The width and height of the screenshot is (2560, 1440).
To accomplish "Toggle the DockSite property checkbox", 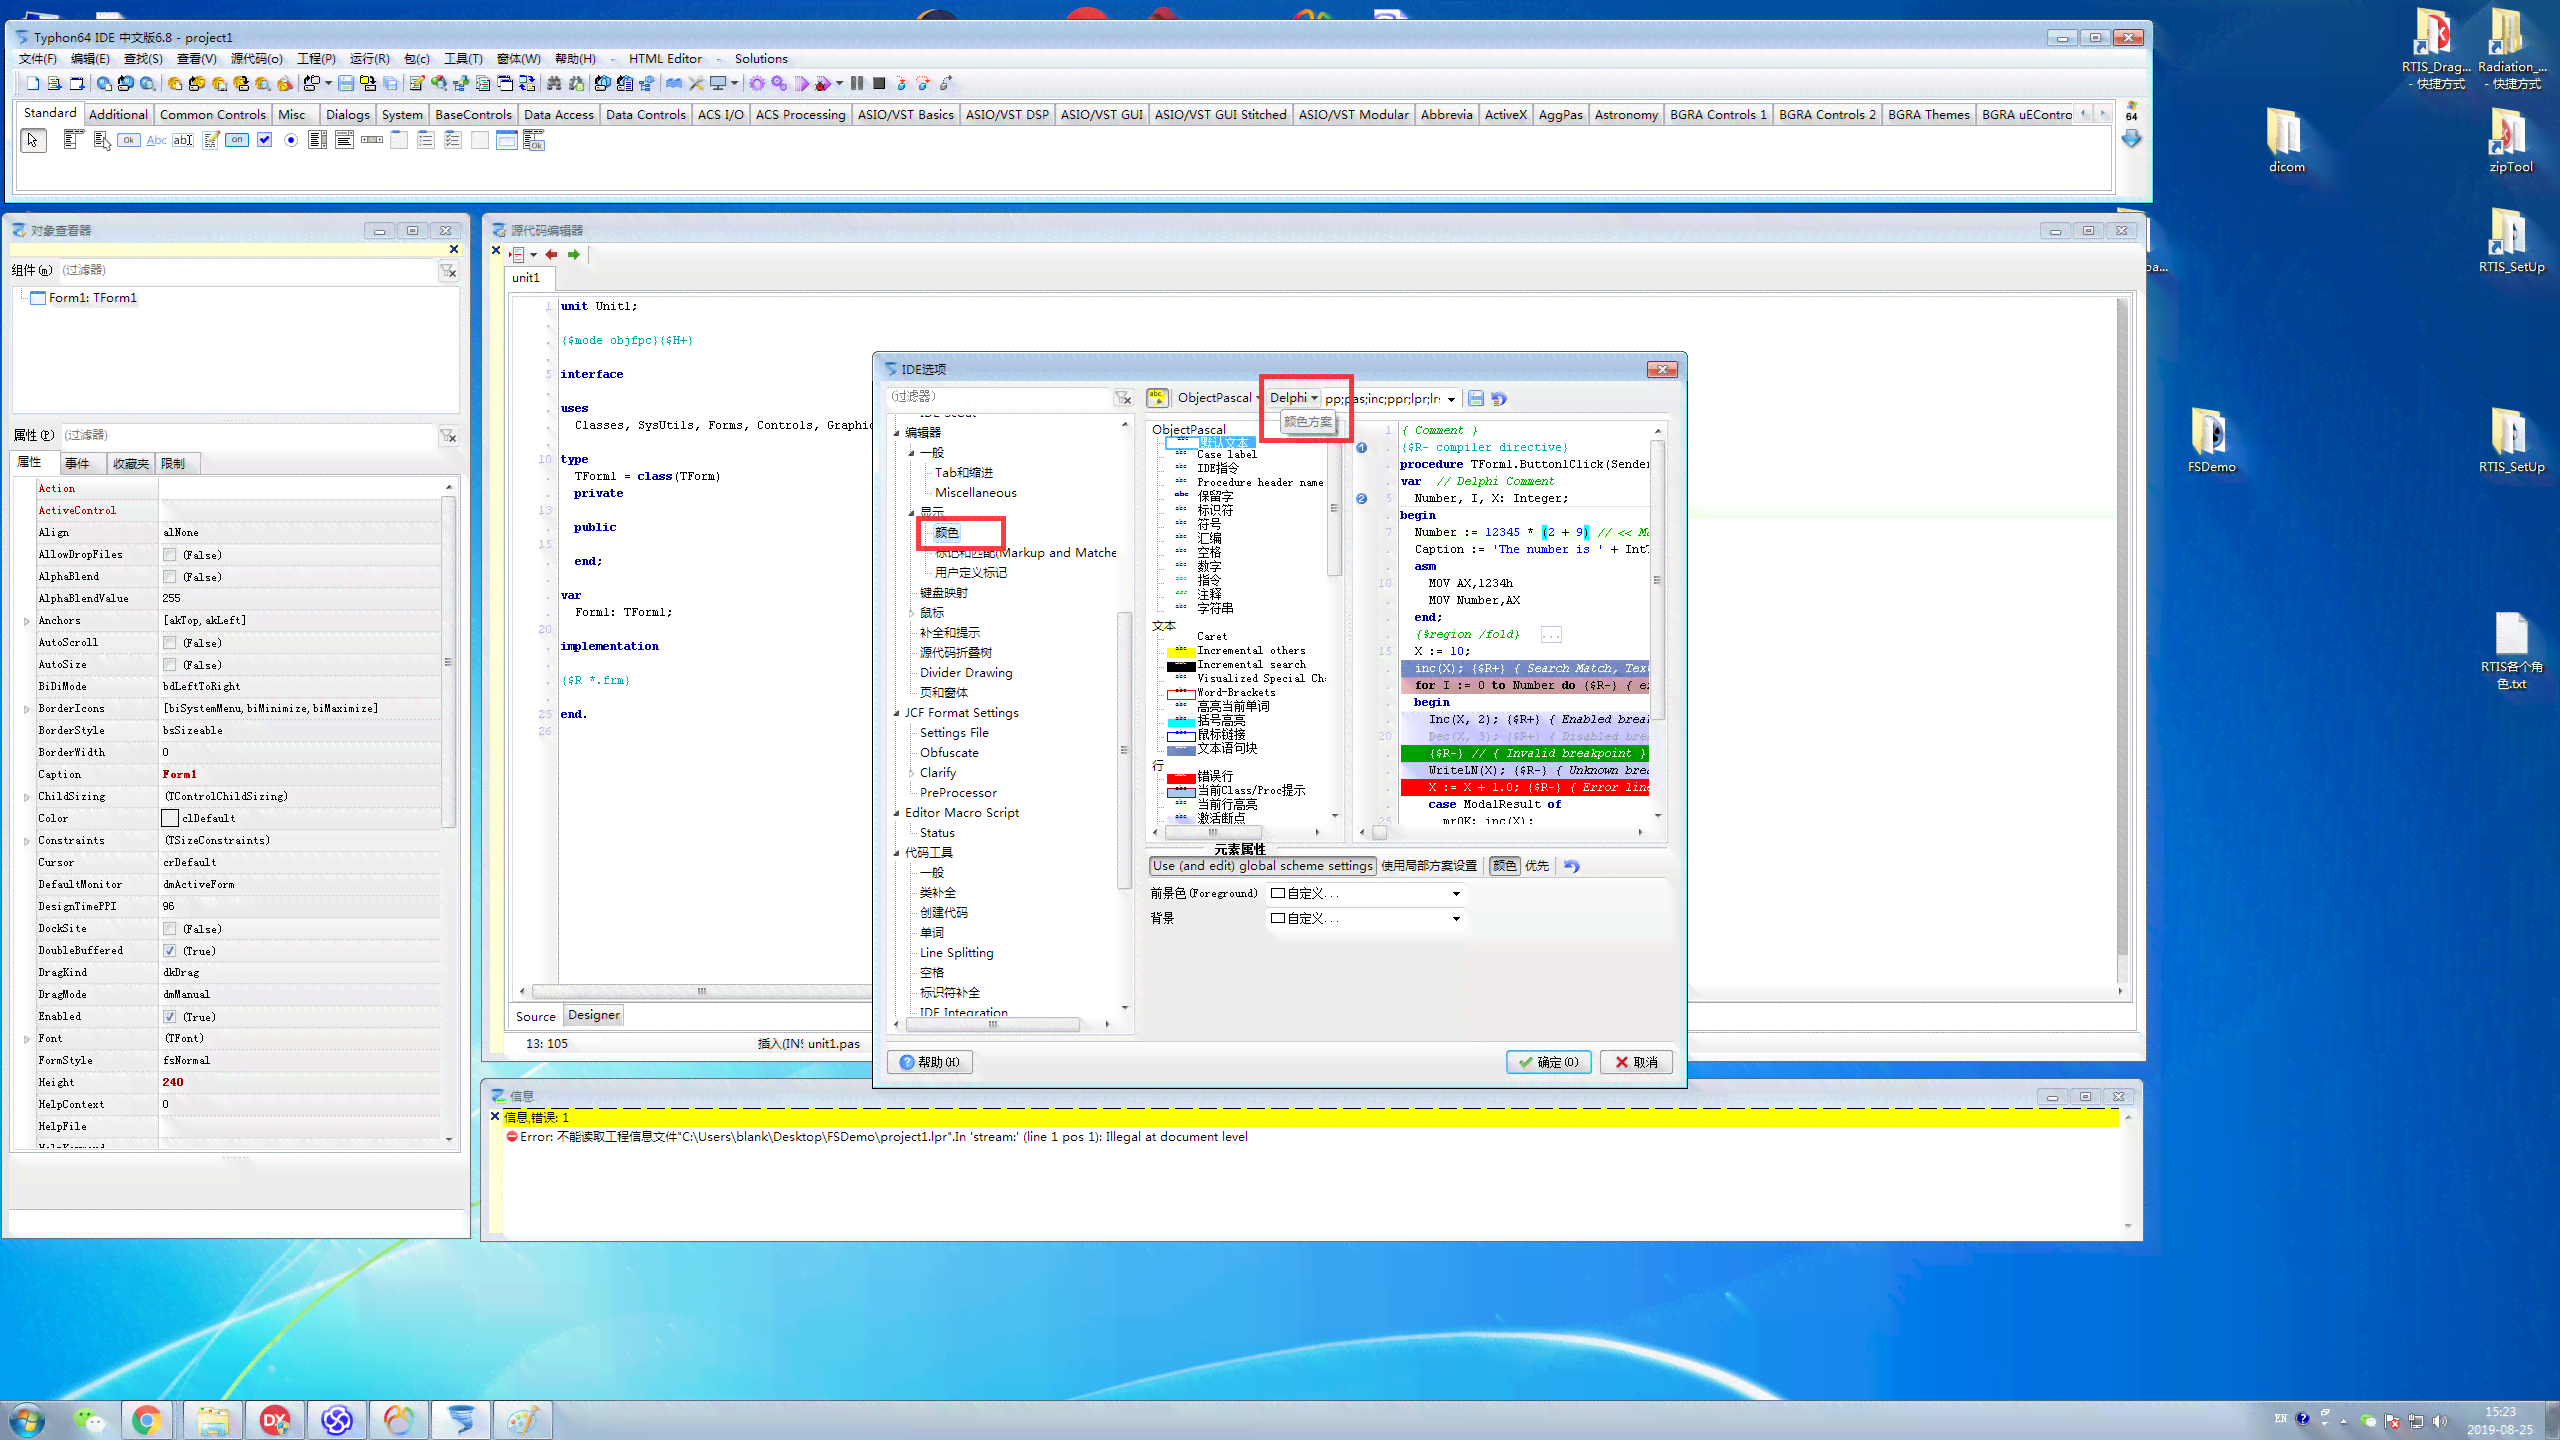I will coord(170,929).
